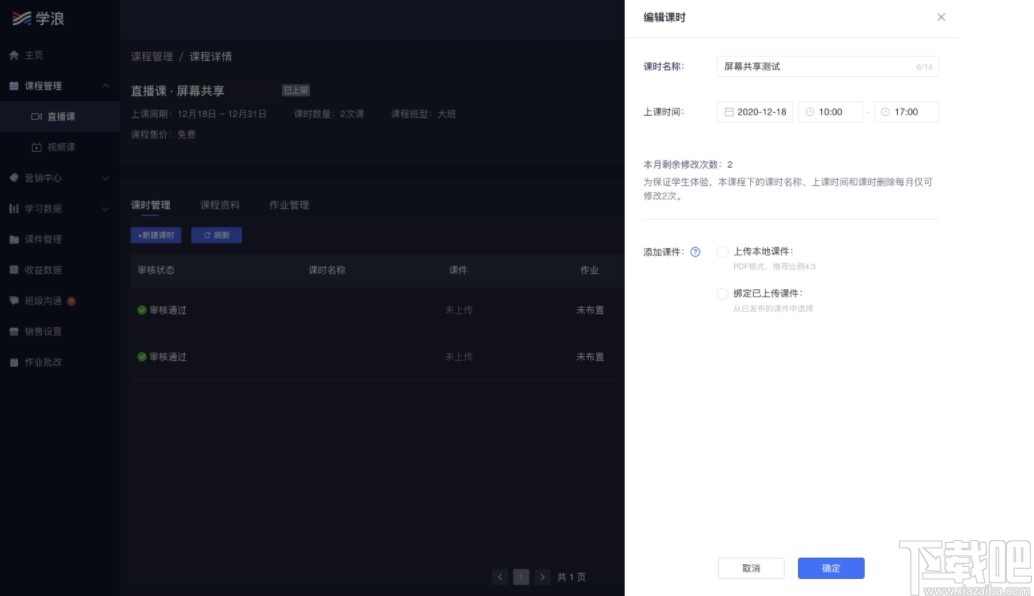Open the 作业管理 tab
This screenshot has height=596, width=1034.
pyautogui.click(x=288, y=204)
